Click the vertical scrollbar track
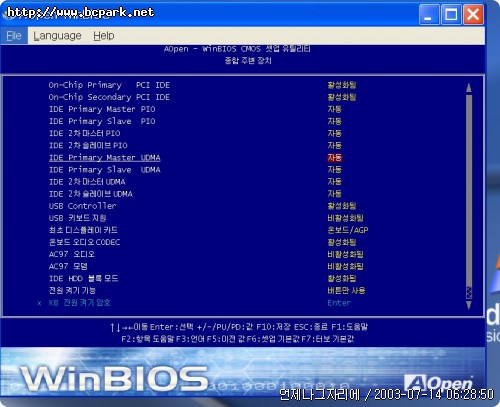 tap(469, 190)
